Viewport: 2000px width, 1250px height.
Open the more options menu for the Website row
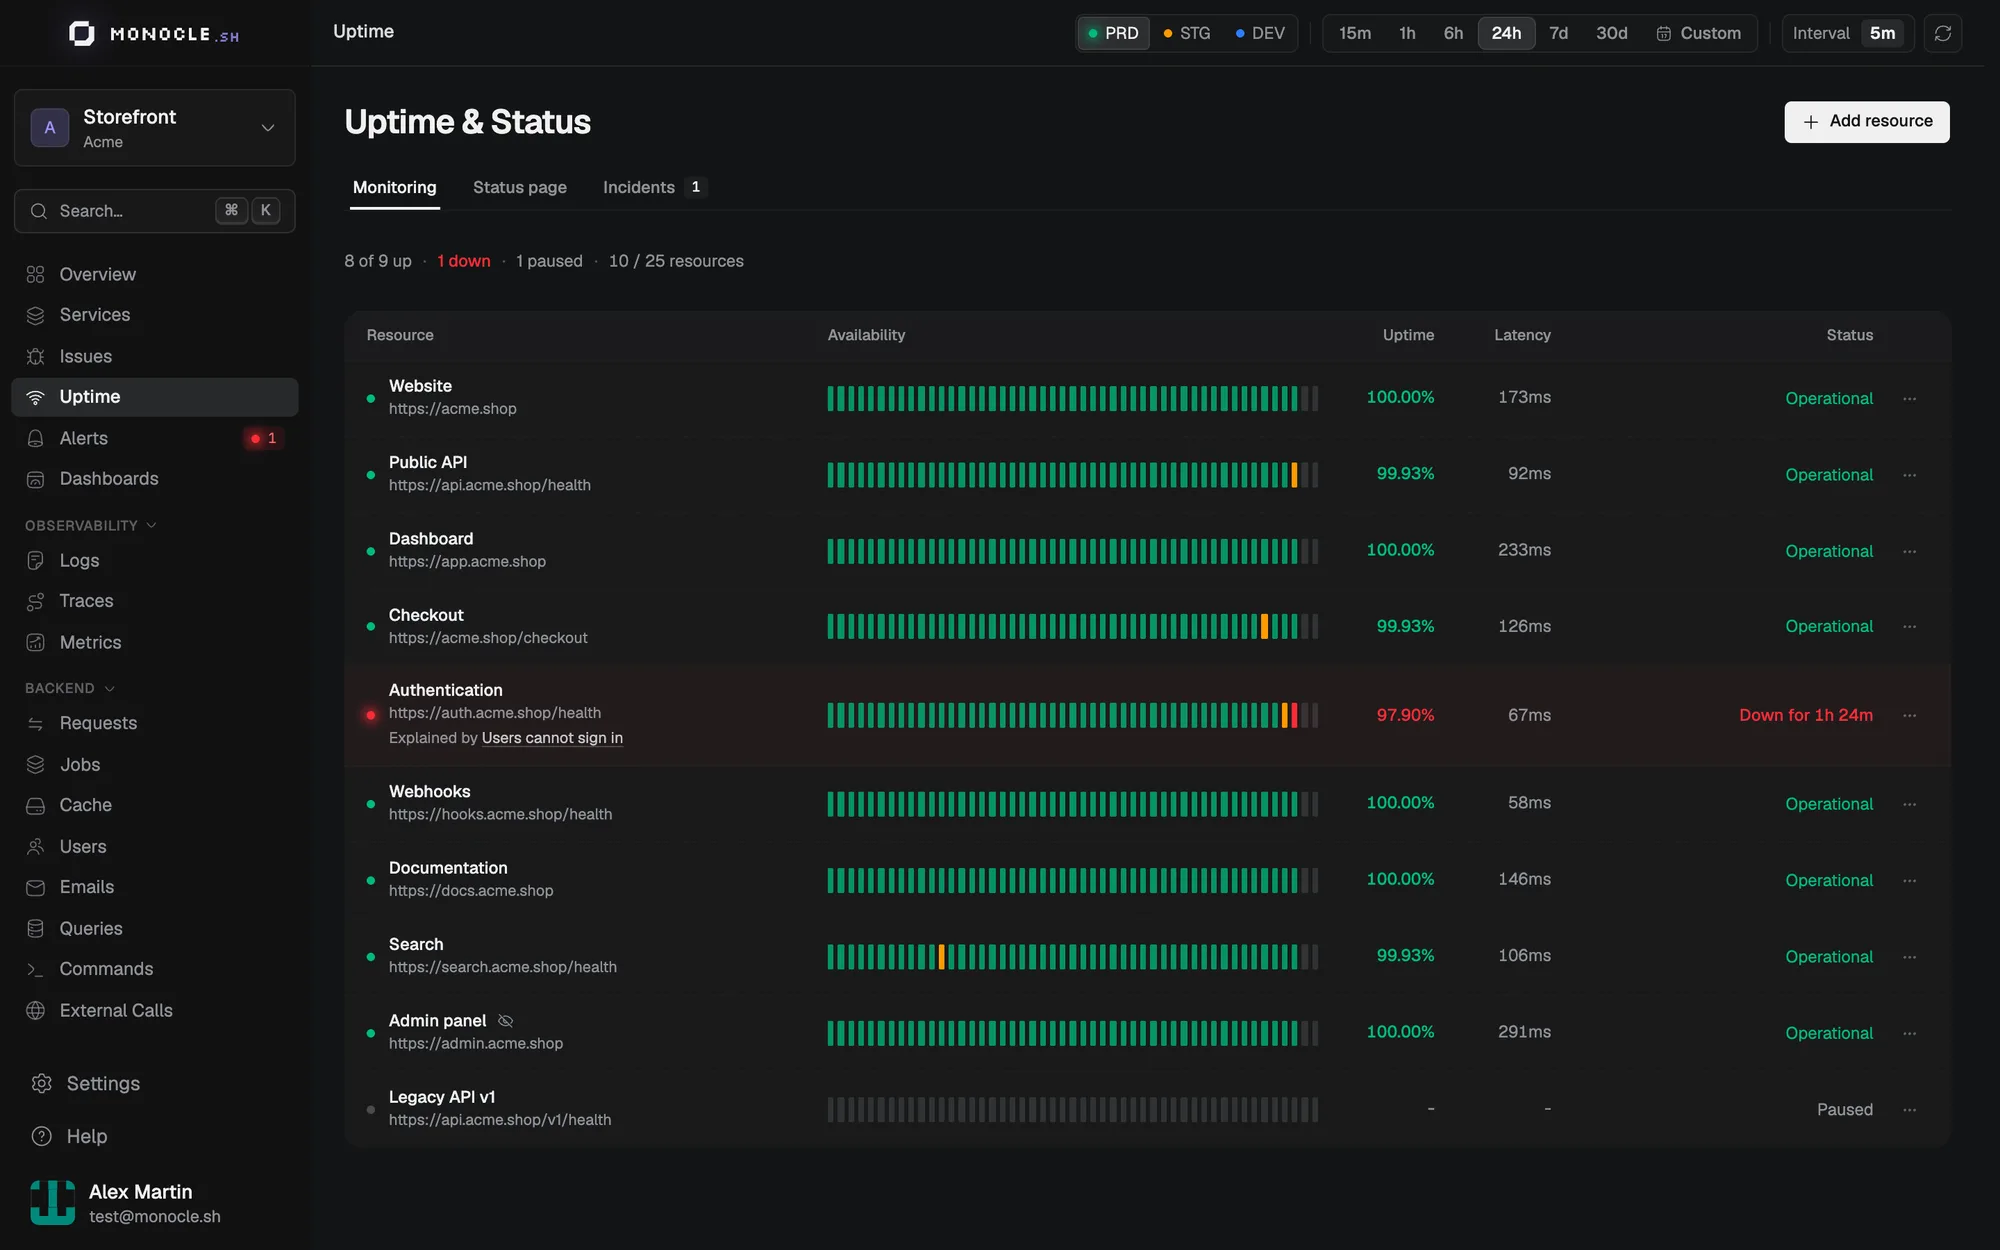pyautogui.click(x=1909, y=398)
